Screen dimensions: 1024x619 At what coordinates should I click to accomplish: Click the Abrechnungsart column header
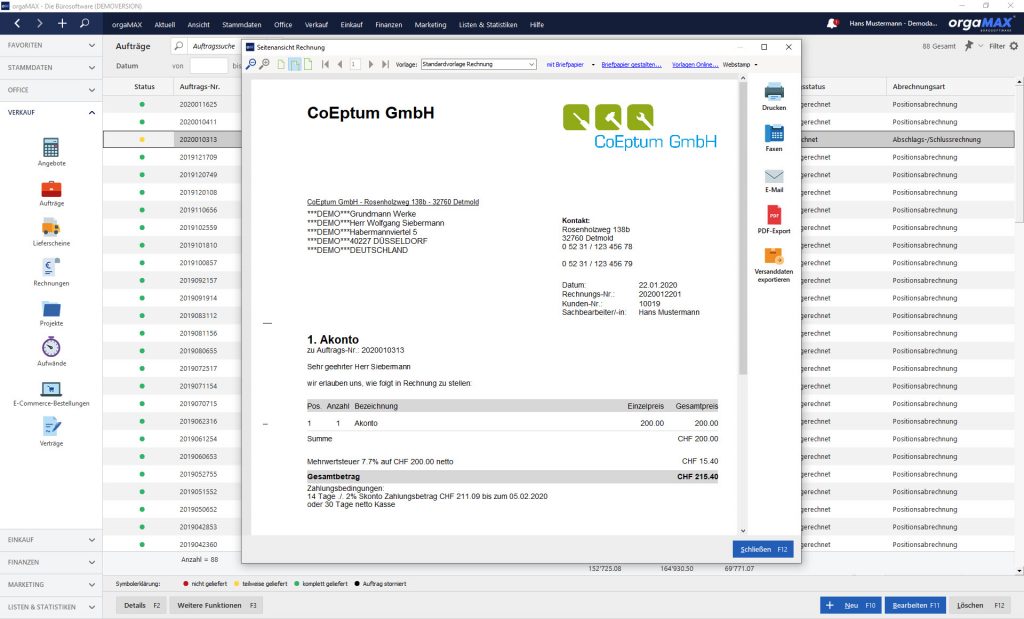click(918, 86)
